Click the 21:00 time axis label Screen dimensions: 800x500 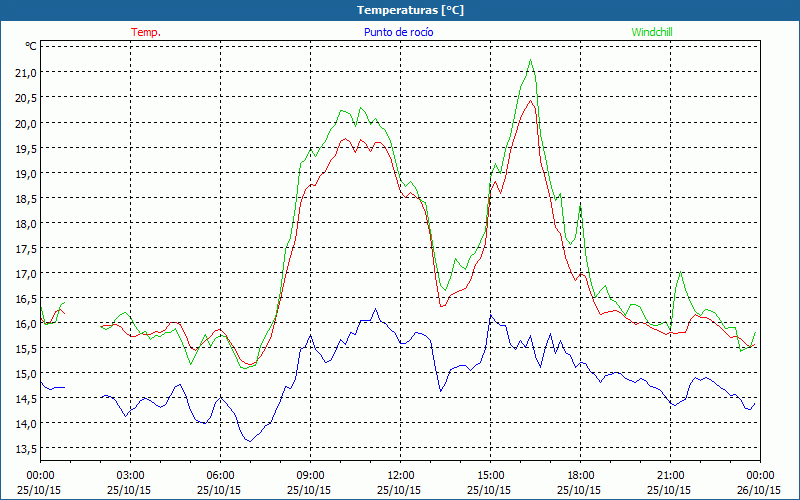(x=670, y=476)
